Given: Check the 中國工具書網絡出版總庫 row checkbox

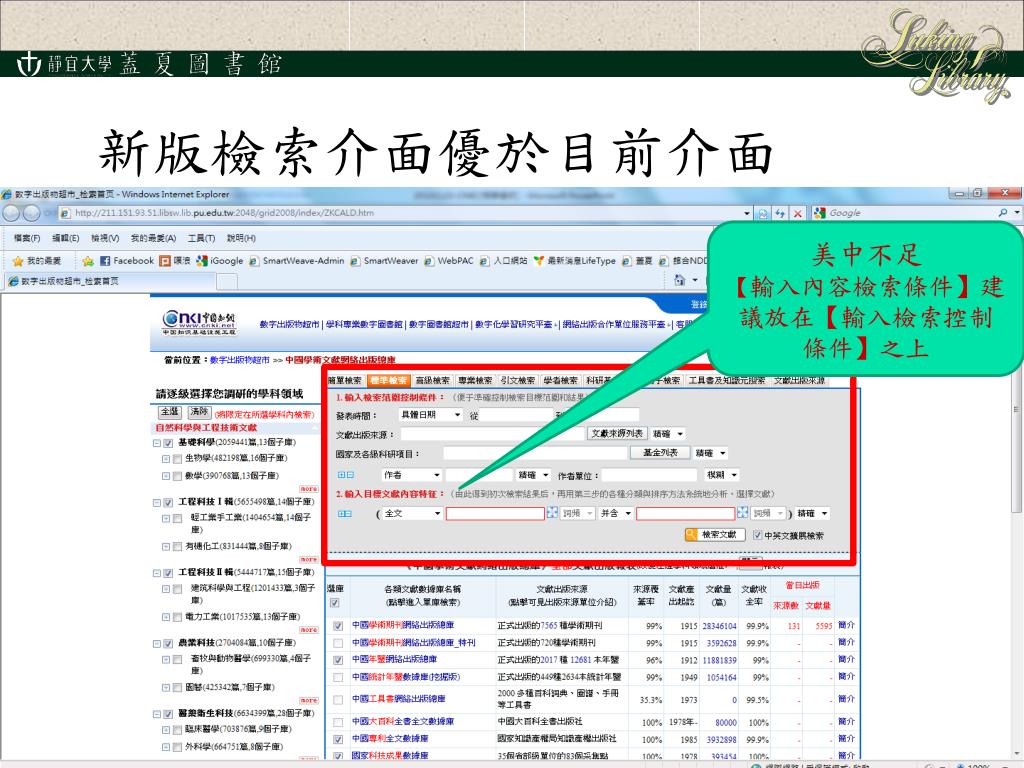Looking at the screenshot, I should (x=338, y=701).
